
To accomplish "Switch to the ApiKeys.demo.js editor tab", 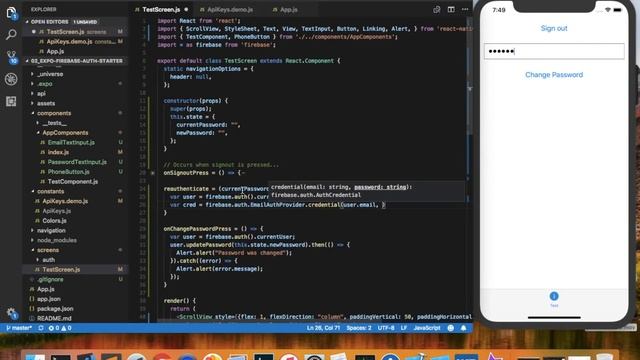I will pyautogui.click(x=230, y=9).
